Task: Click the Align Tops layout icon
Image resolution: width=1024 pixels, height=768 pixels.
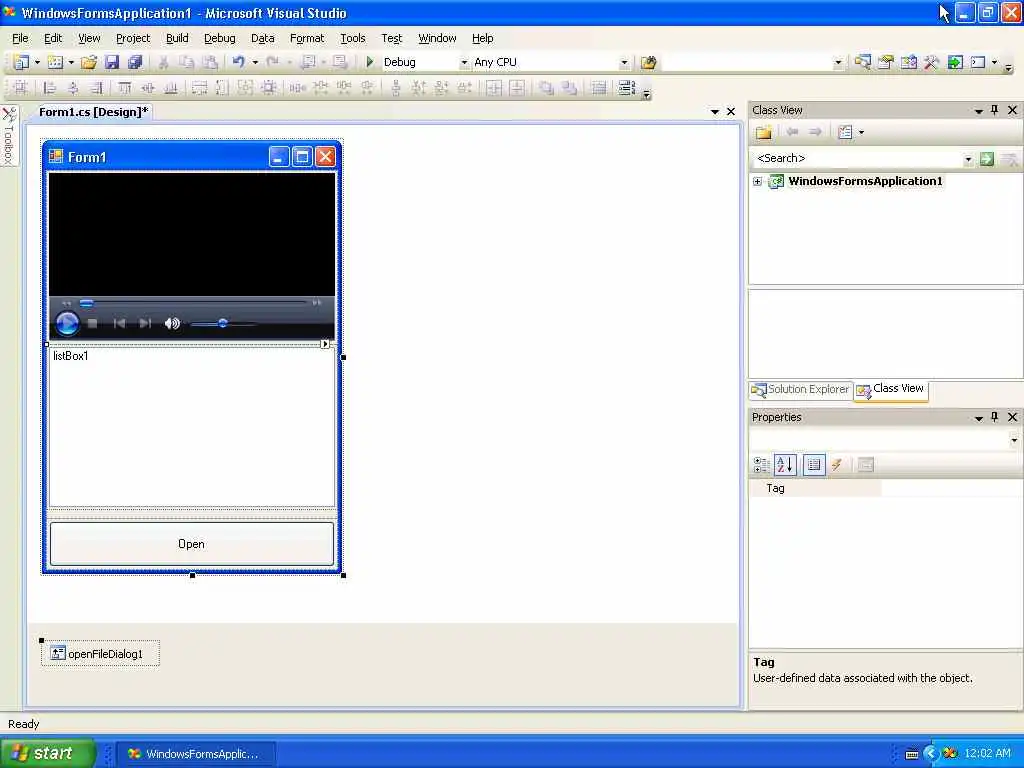Action: pyautogui.click(x=124, y=87)
